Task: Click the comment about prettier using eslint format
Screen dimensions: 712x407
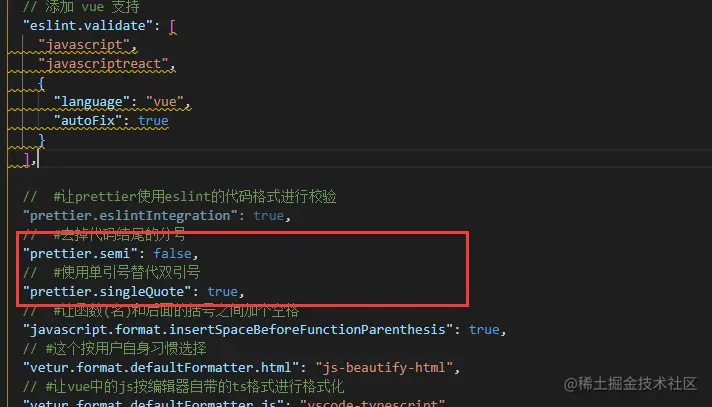Action: coord(180,196)
